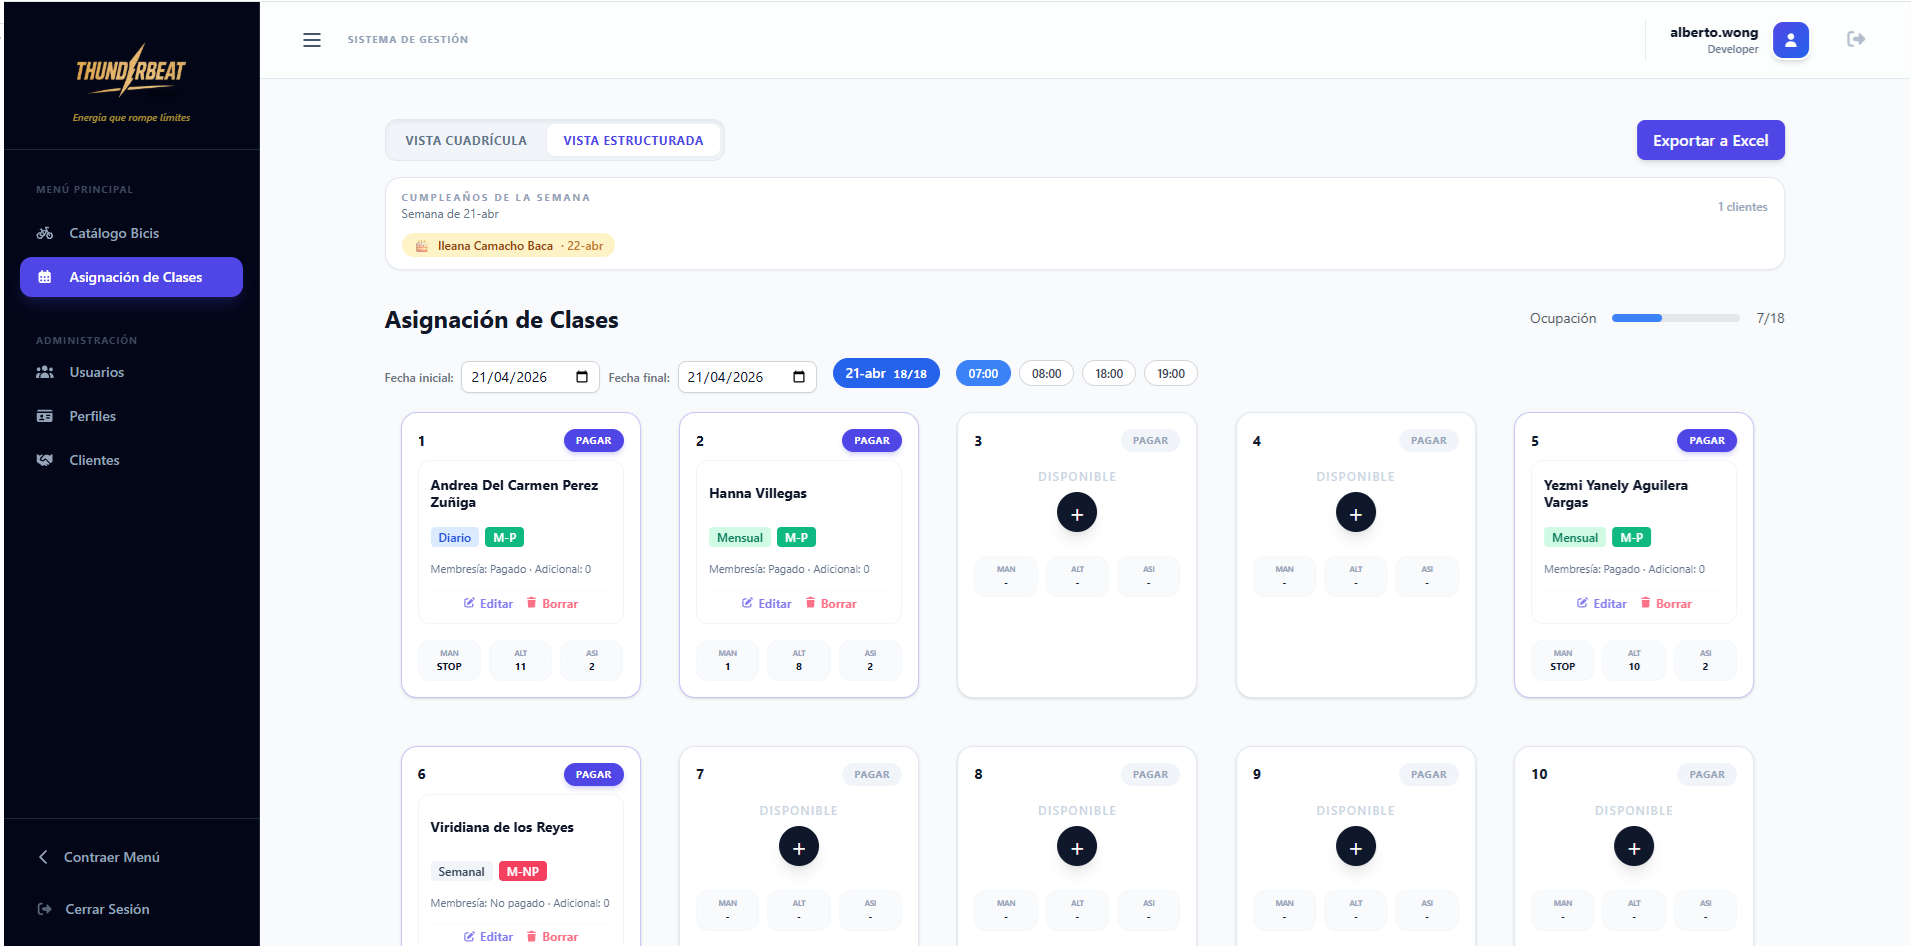Click the Mensual tag on Hanna Villegas's card
This screenshot has height=946, width=1911.
(740, 537)
